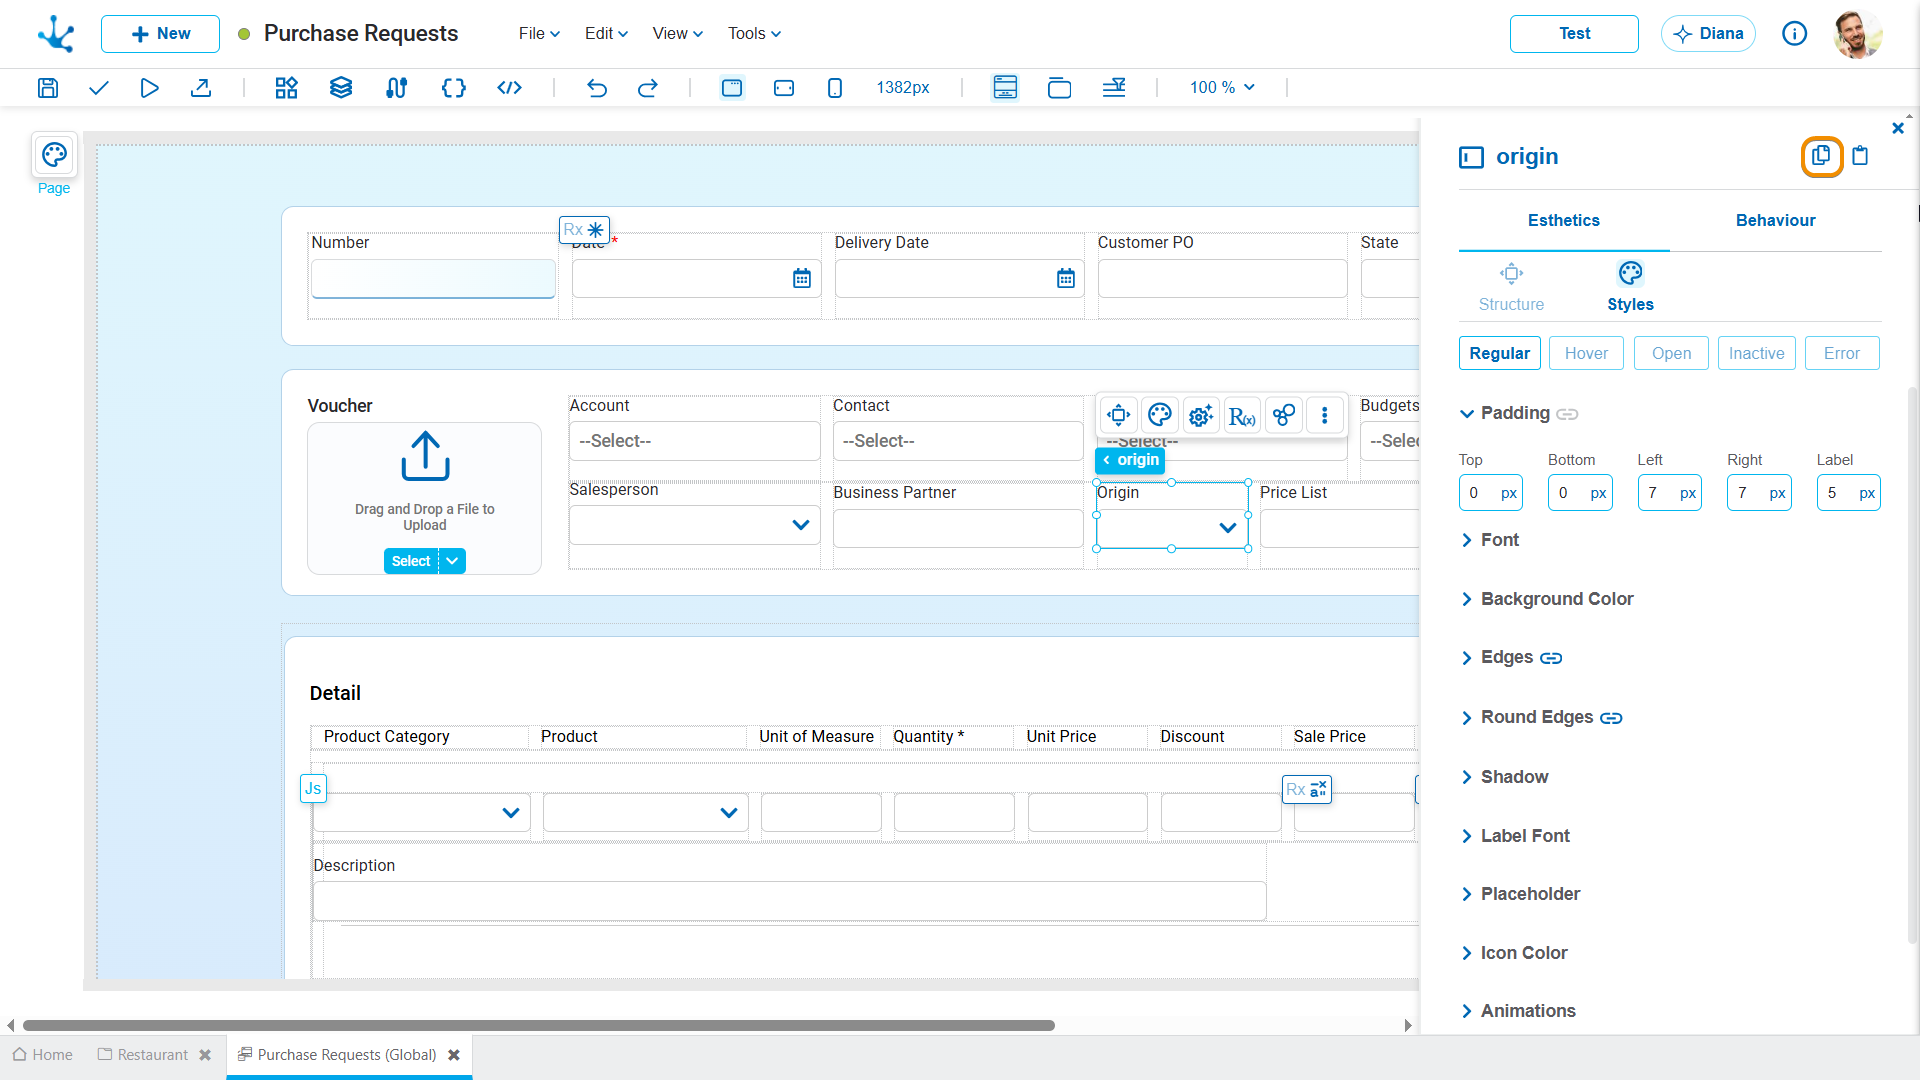Image resolution: width=1920 pixels, height=1080 pixels.
Task: Open the Page palette icon
Action: point(54,155)
